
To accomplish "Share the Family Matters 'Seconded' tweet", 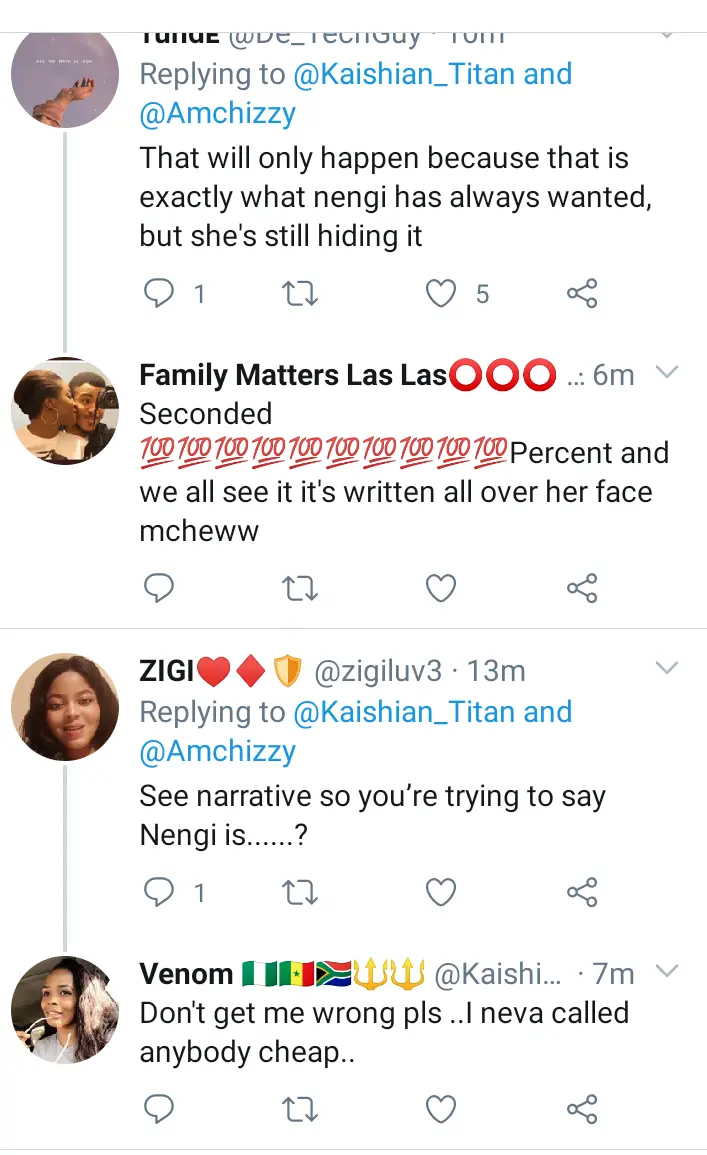I will 582,589.
